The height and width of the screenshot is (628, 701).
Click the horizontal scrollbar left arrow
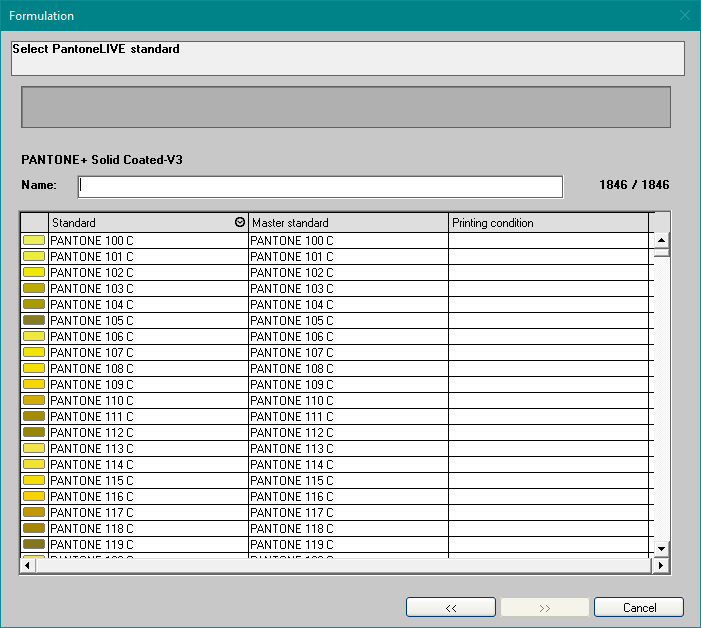click(27, 565)
